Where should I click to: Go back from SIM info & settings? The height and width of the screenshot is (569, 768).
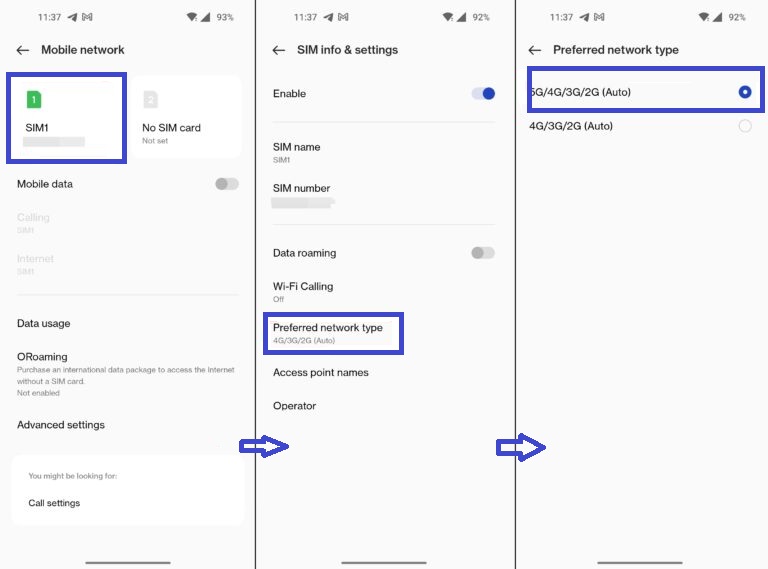click(x=279, y=50)
